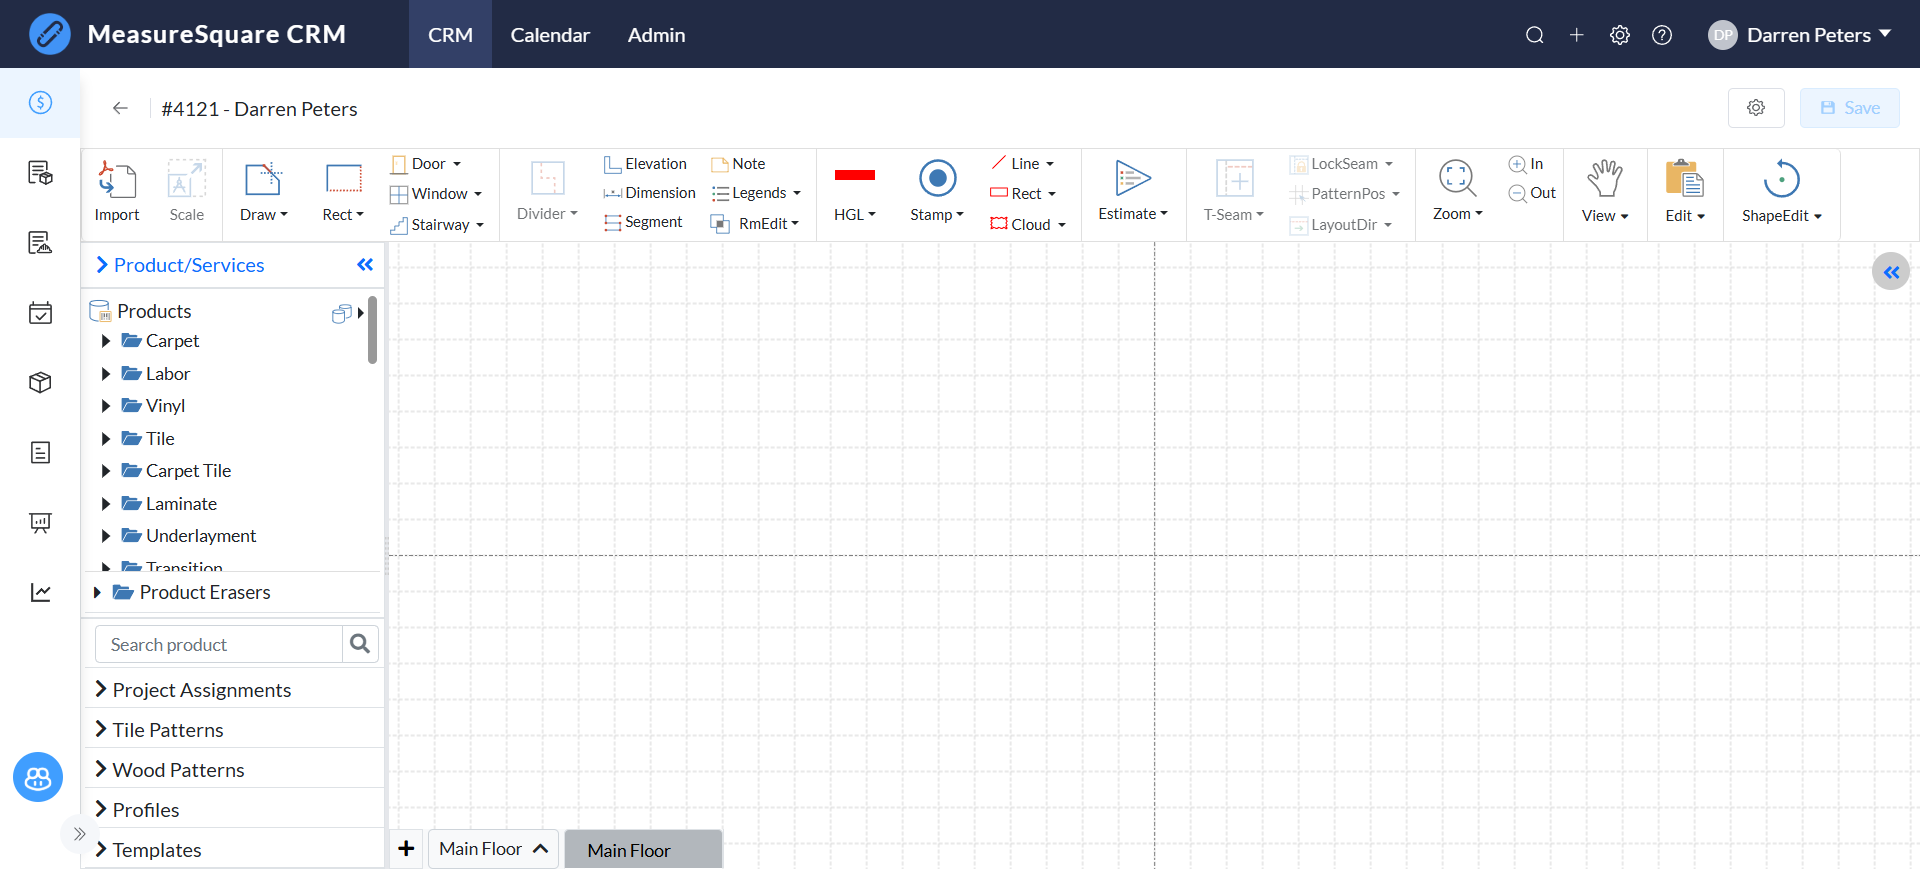The width and height of the screenshot is (1920, 869).
Task: Open the Main Floor level selector
Action: pyautogui.click(x=493, y=849)
